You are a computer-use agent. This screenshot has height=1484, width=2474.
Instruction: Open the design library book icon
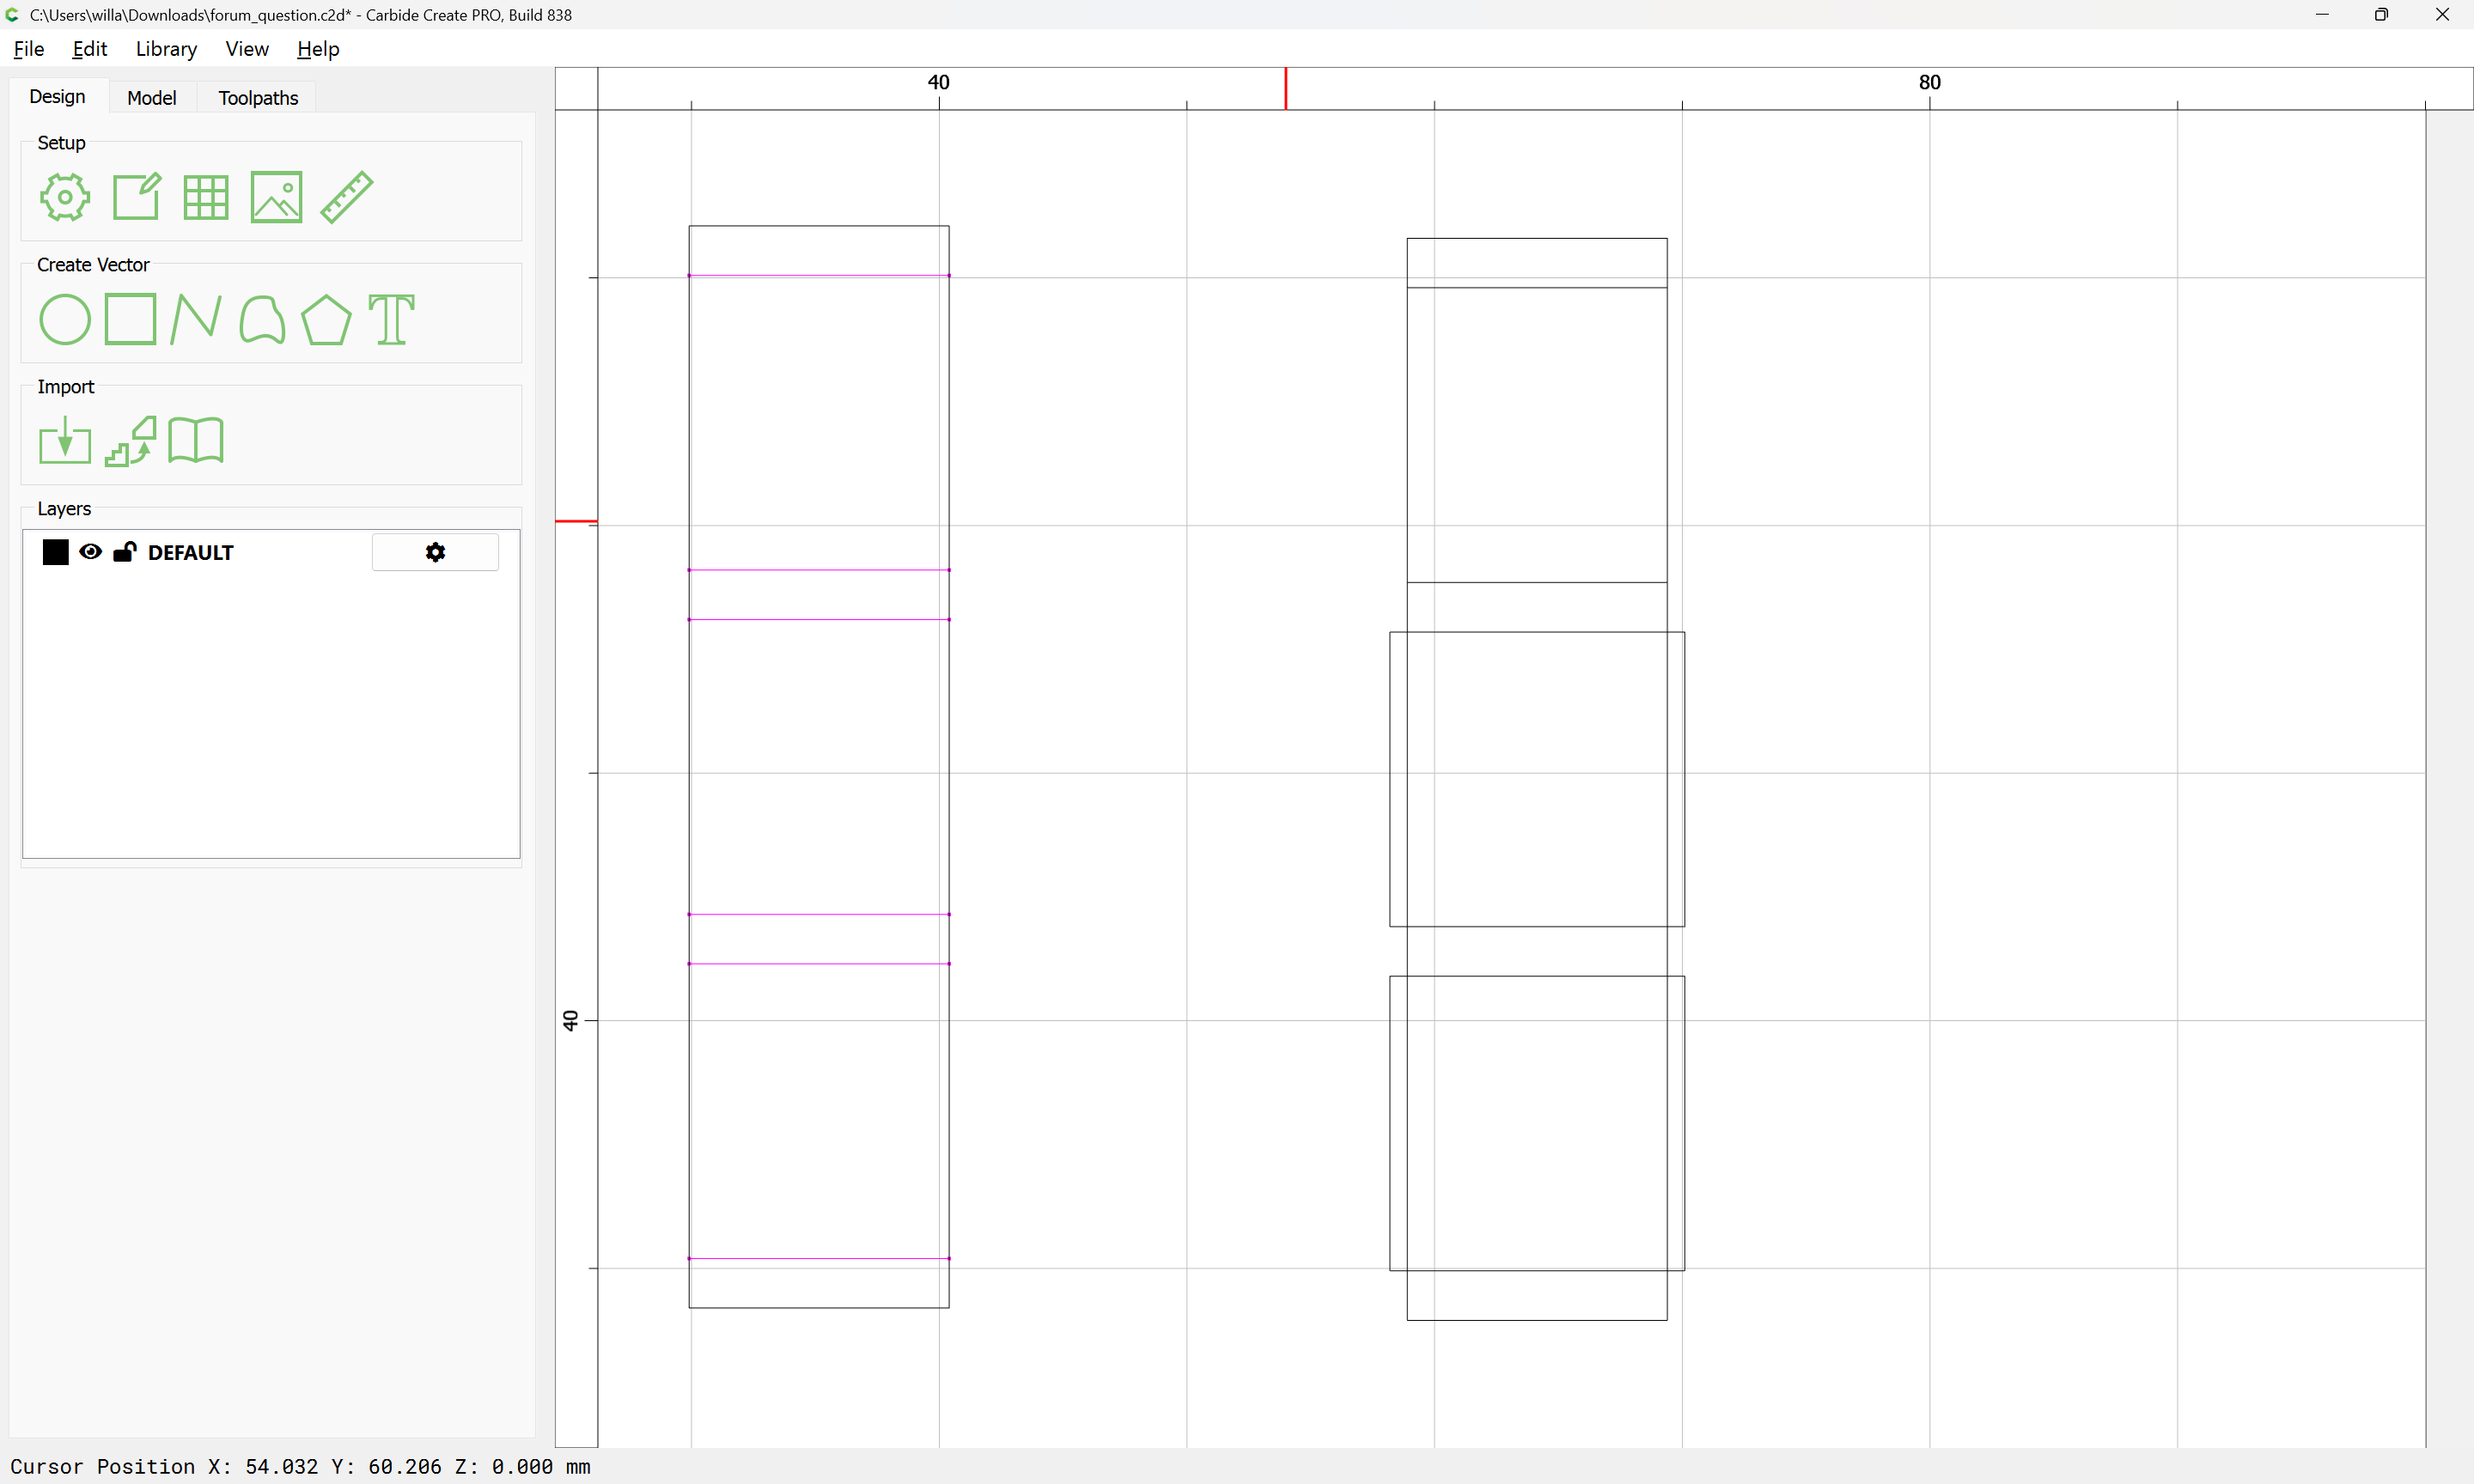tap(196, 441)
